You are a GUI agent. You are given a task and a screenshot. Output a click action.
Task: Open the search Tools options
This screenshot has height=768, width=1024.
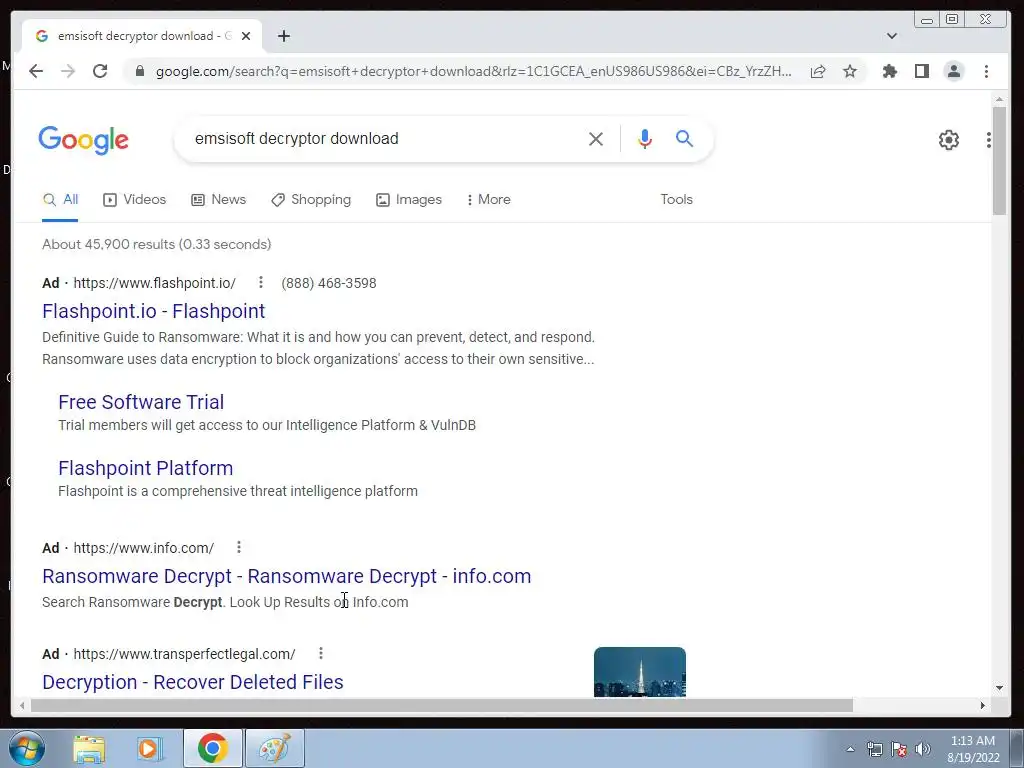pos(676,200)
